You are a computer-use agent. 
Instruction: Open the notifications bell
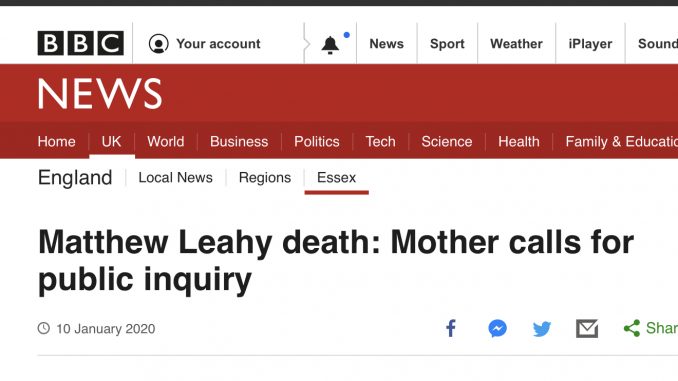(x=330, y=45)
